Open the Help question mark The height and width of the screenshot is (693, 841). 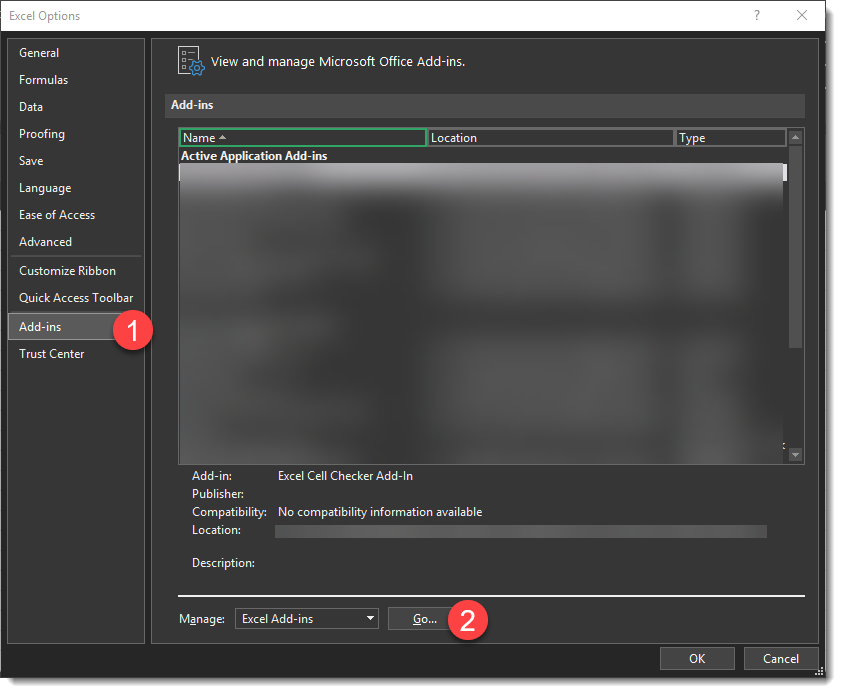[757, 15]
